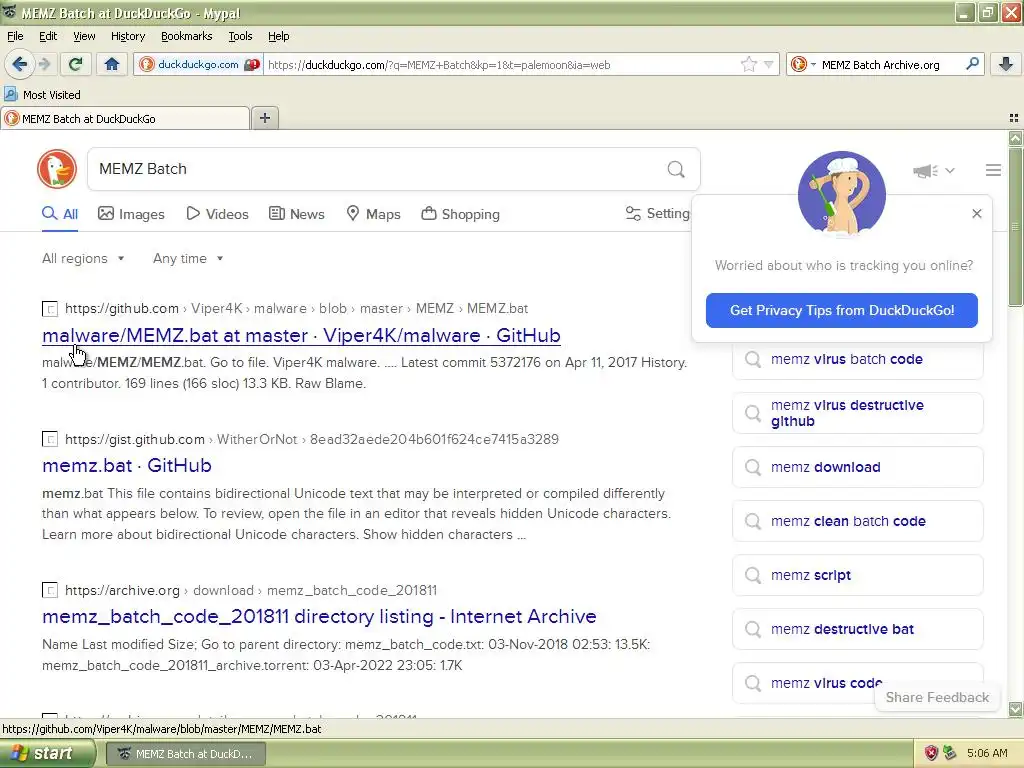This screenshot has height=768, width=1024.
Task: Open the address bar history dropdown arrow
Action: 769,64
